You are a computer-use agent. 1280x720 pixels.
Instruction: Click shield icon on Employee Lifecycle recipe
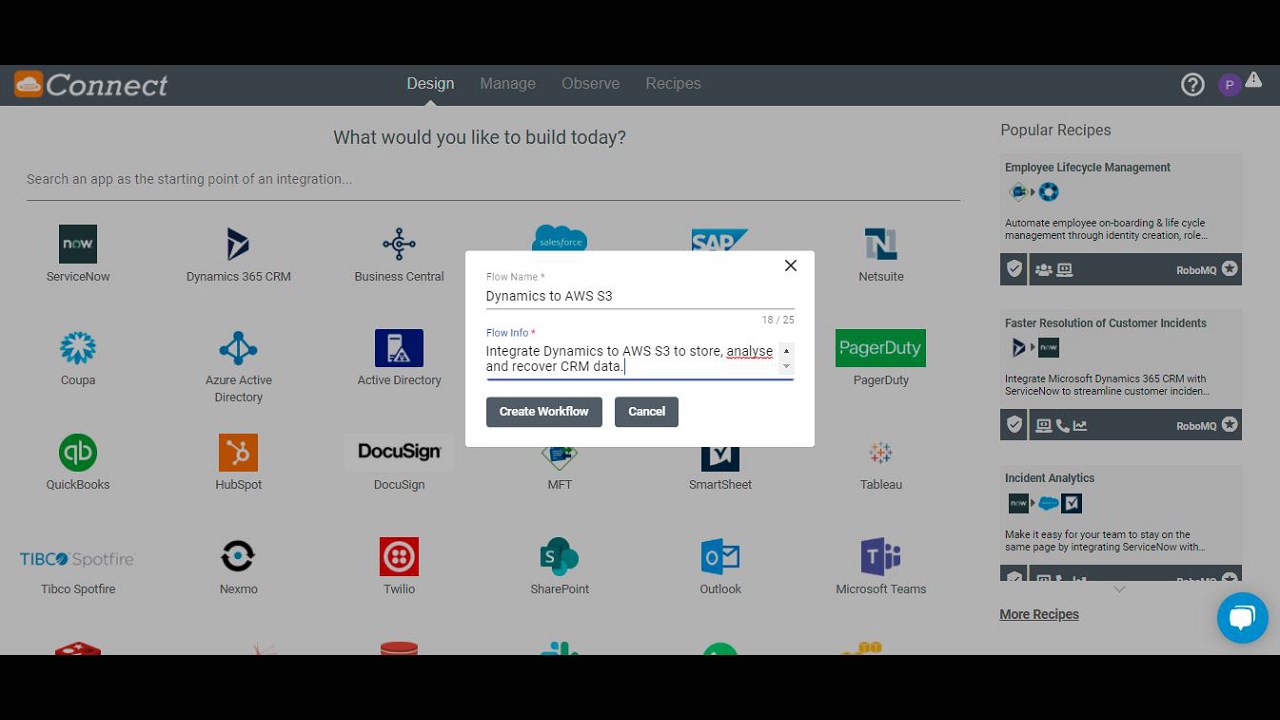(x=1014, y=269)
